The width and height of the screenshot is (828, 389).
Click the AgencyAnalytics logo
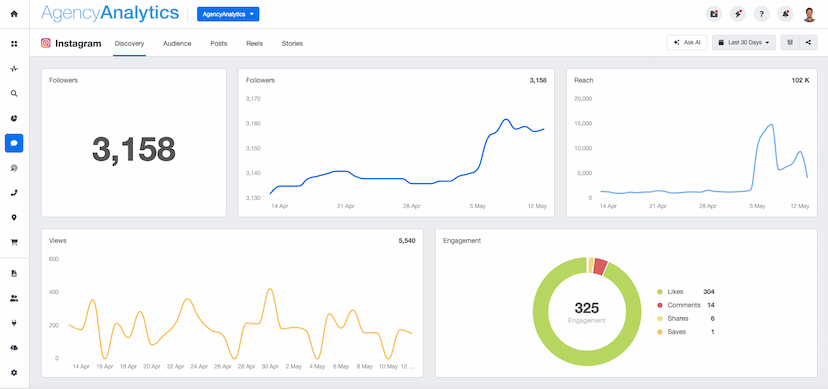coord(110,14)
